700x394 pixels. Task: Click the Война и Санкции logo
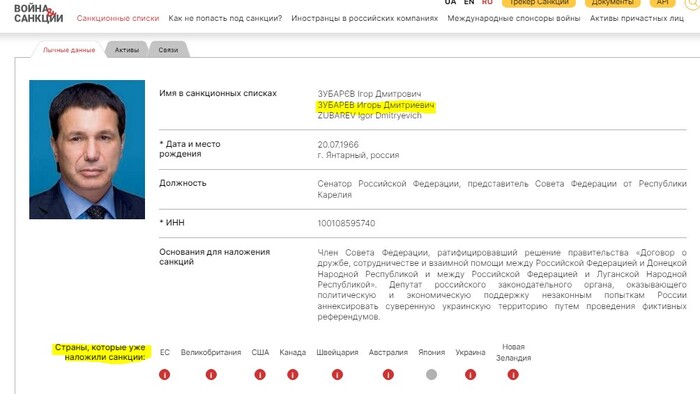pyautogui.click(x=38, y=13)
